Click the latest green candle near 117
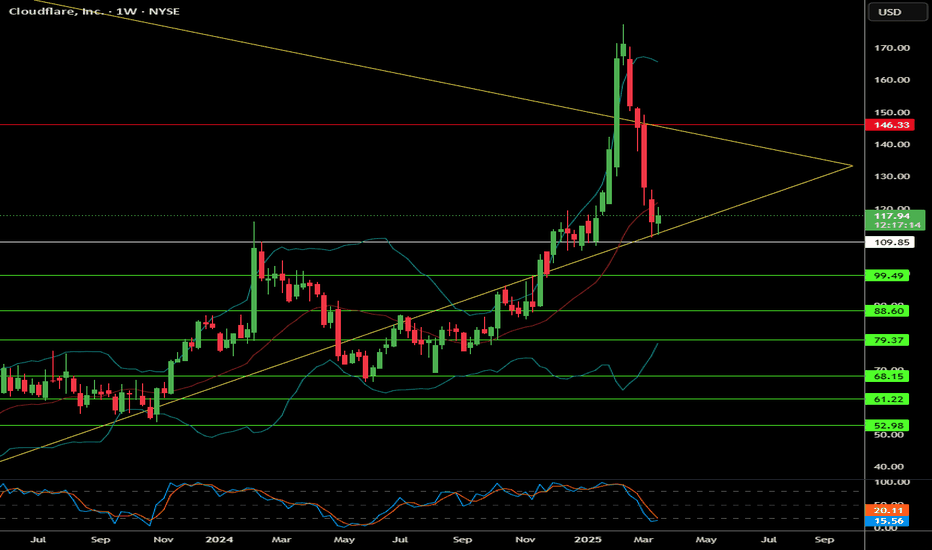Viewport: 932px width, 550px height. [x=659, y=219]
